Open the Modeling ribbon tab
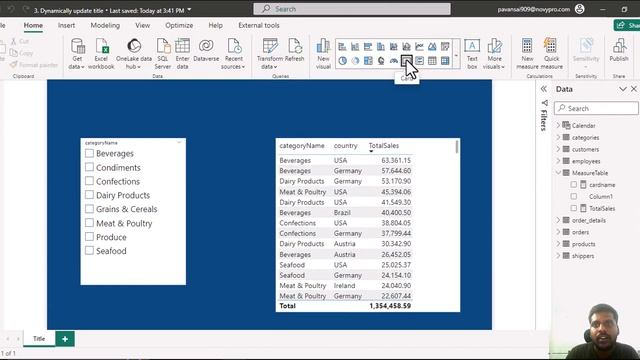 coord(105,25)
